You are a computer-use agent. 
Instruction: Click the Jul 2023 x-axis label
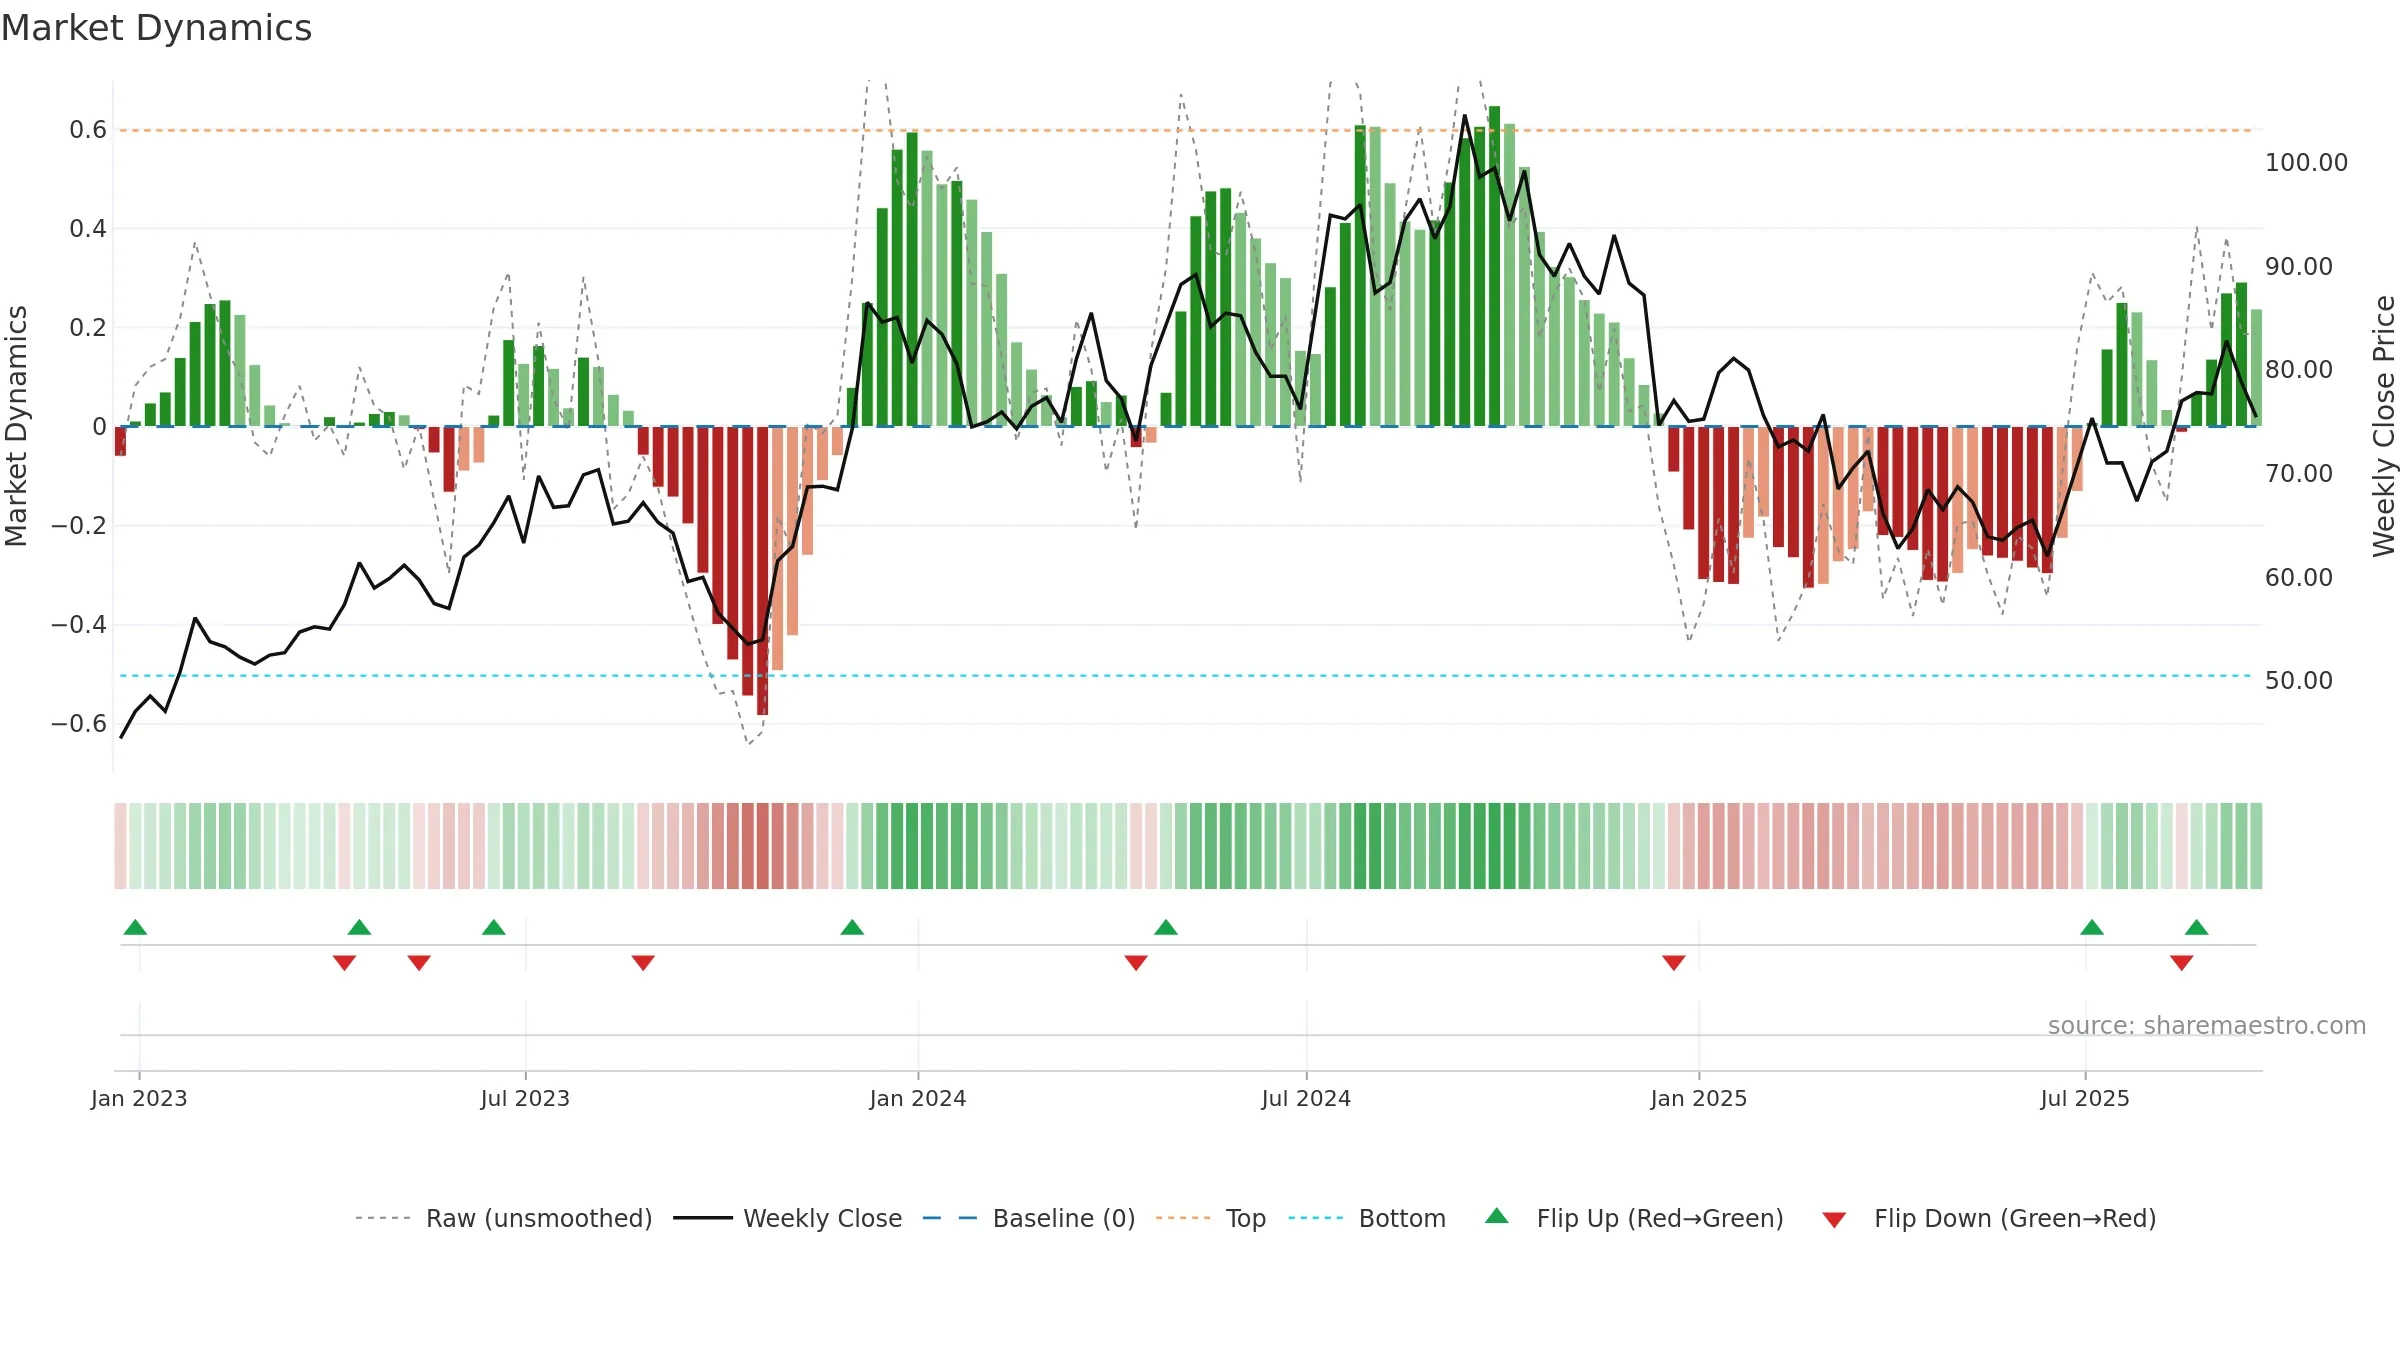click(x=525, y=1098)
